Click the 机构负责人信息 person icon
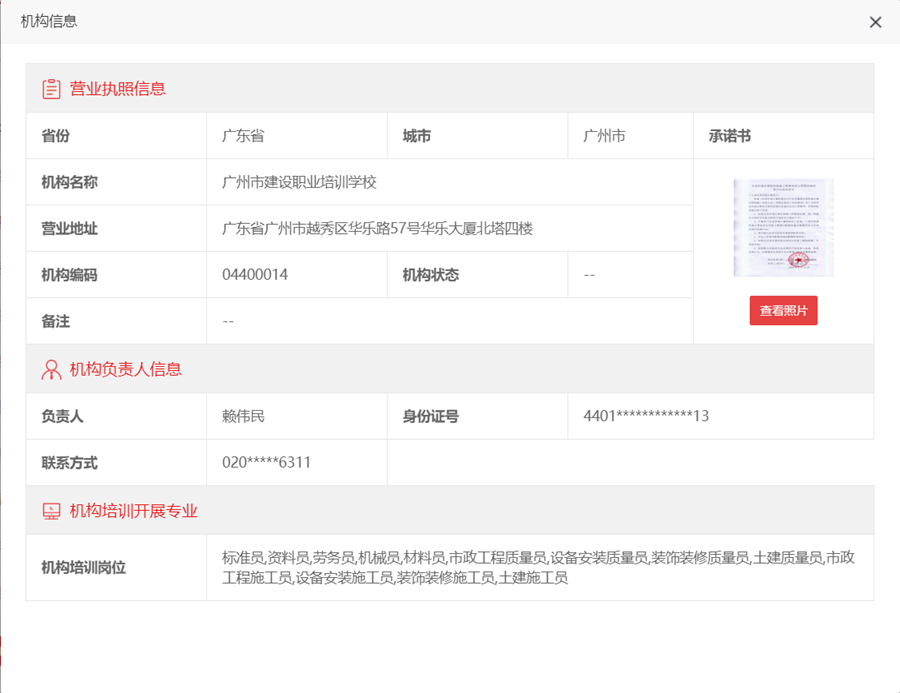This screenshot has width=900, height=693. (x=51, y=370)
